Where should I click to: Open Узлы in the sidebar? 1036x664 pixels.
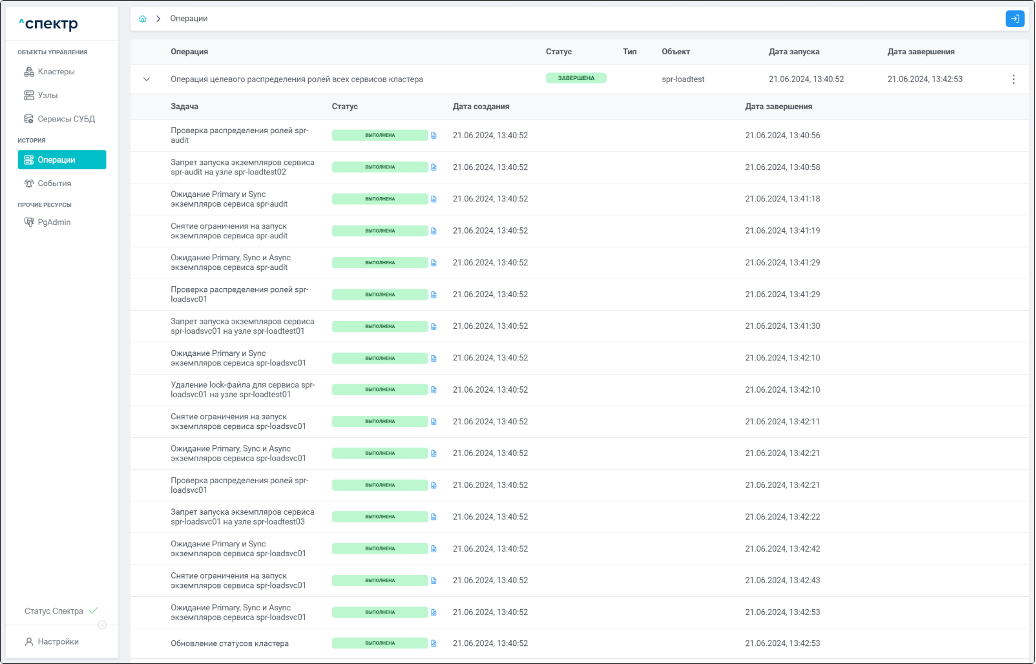point(49,95)
